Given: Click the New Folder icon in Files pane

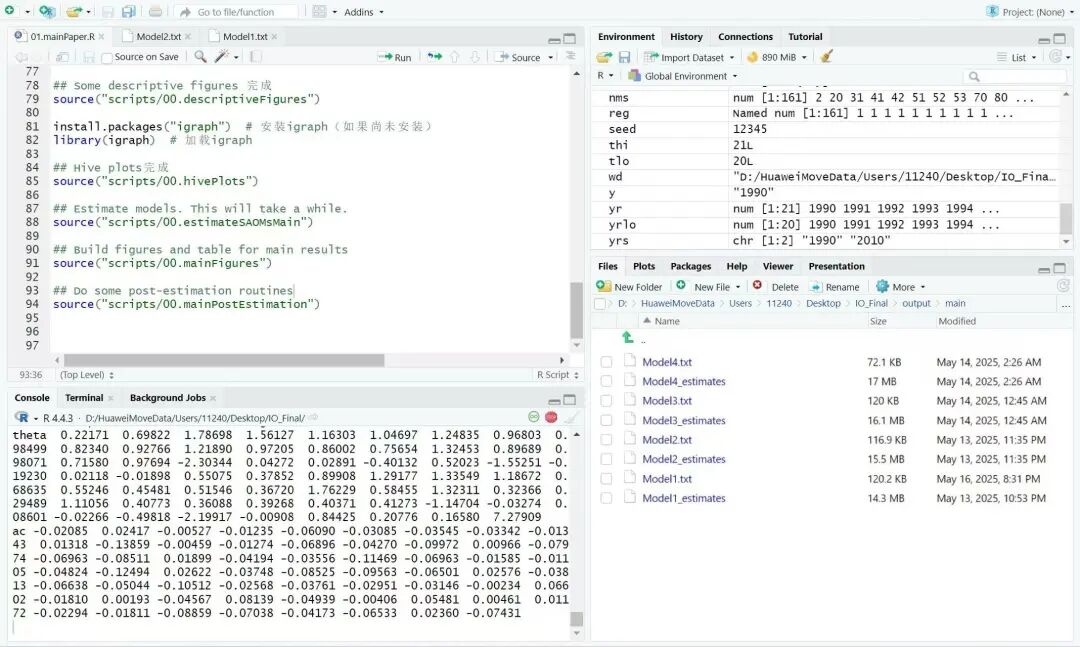Looking at the screenshot, I should (x=603, y=286).
